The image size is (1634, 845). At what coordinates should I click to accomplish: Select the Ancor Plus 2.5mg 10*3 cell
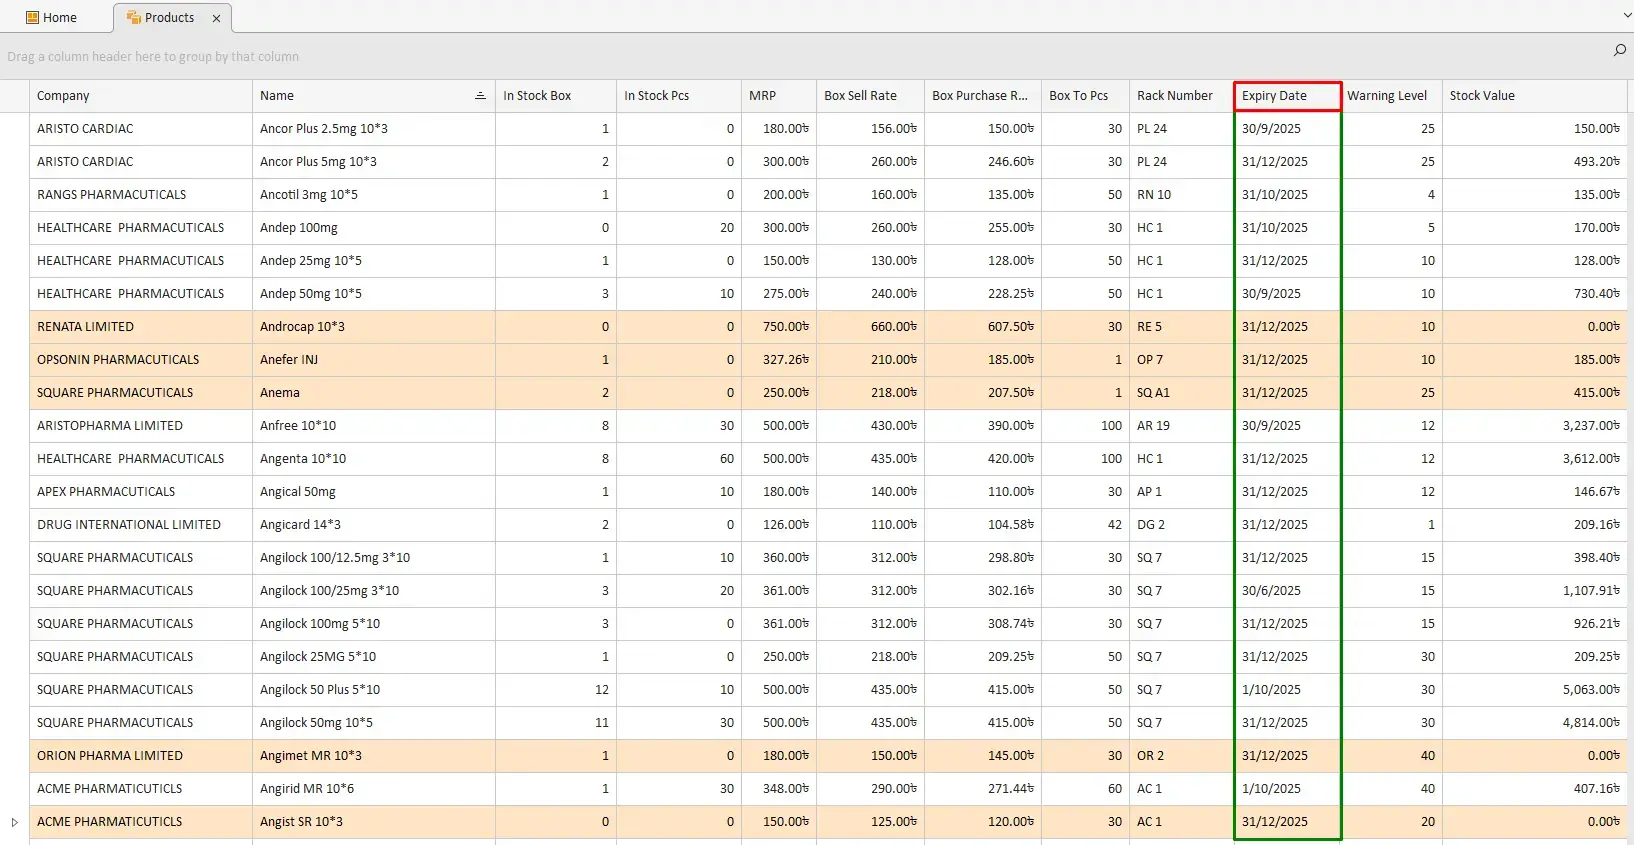pyautogui.click(x=374, y=129)
